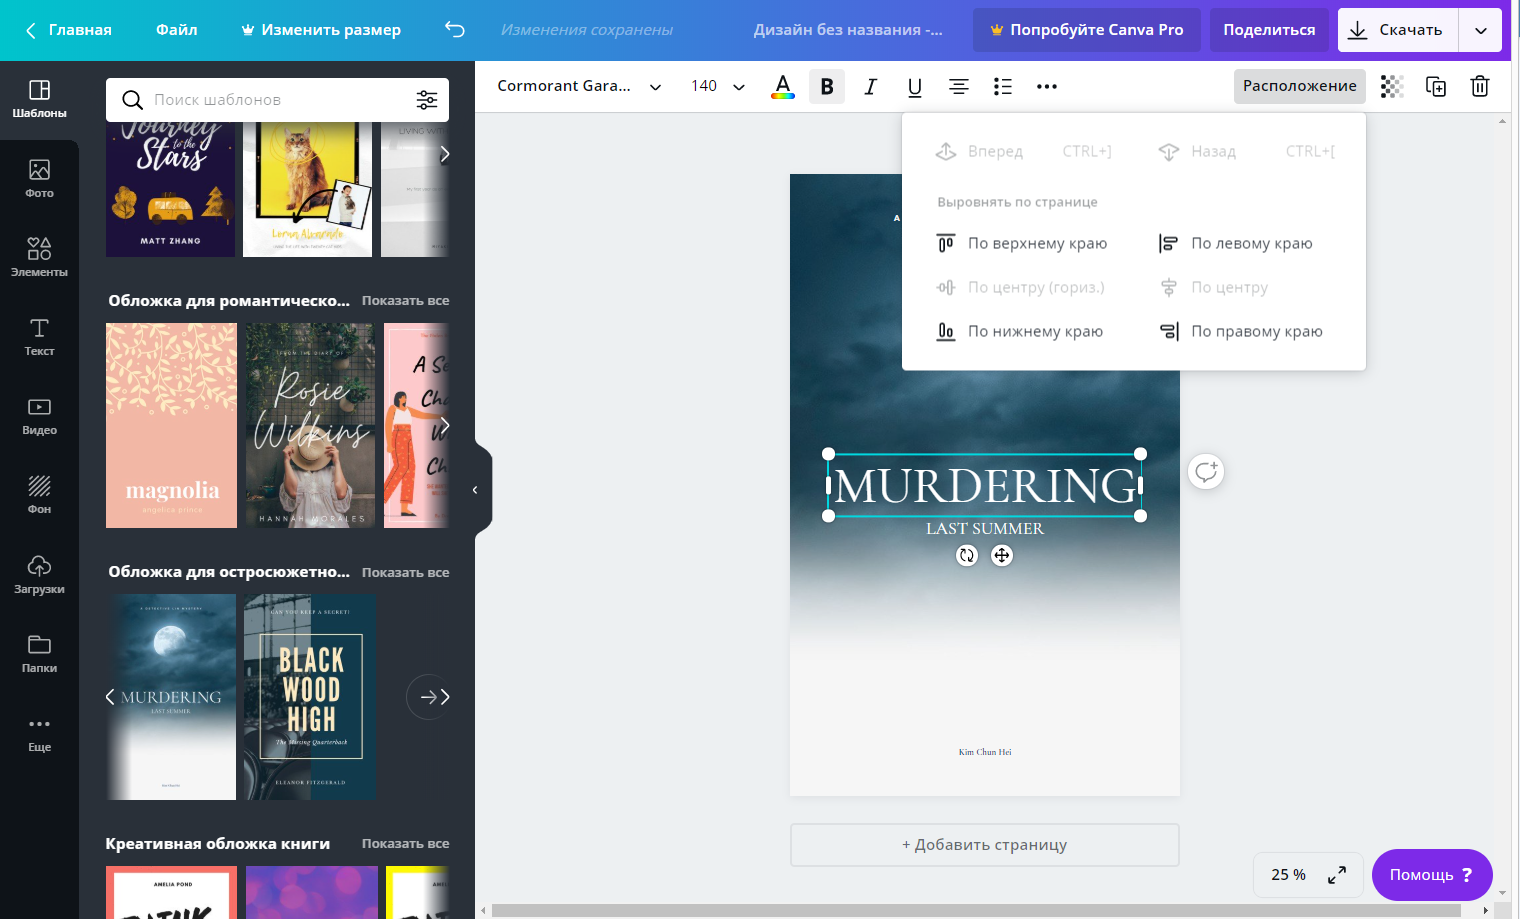Click the Share button

(x=1269, y=30)
